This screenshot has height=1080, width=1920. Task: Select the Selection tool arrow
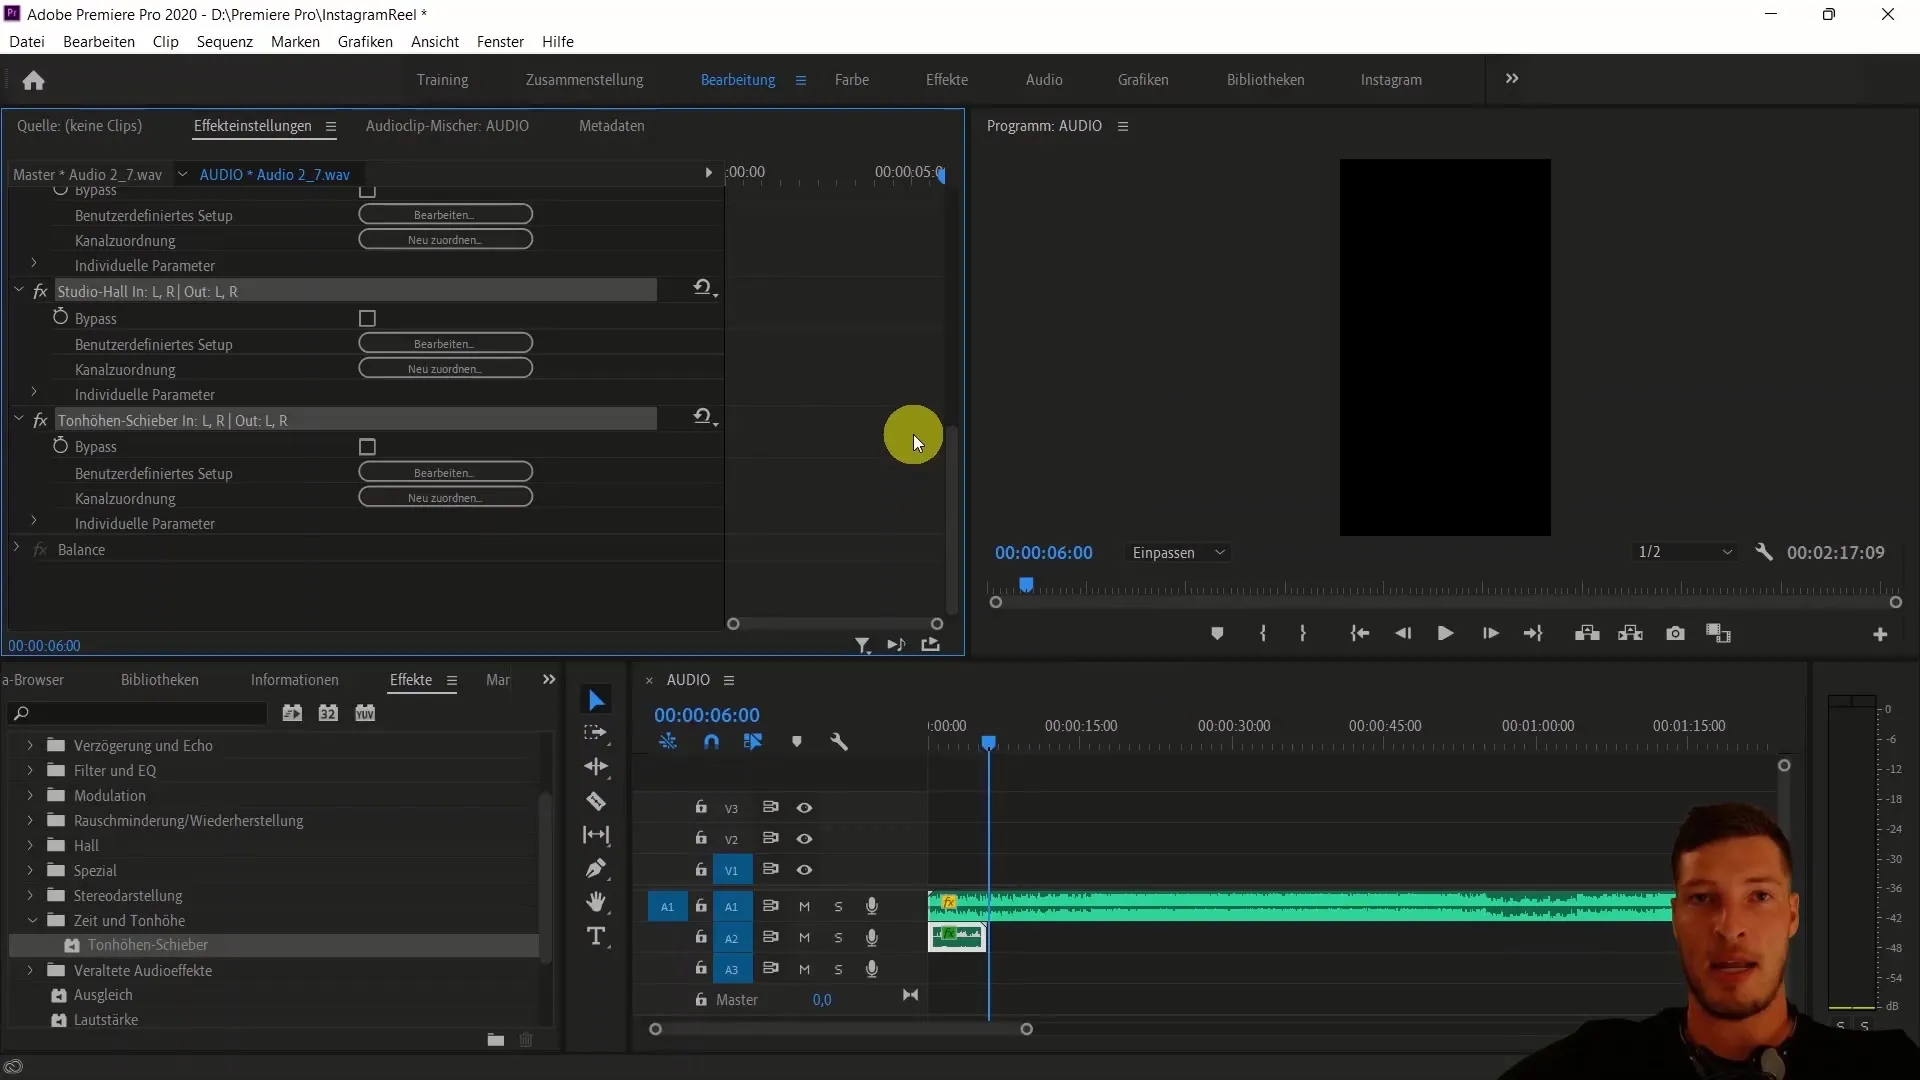(596, 700)
